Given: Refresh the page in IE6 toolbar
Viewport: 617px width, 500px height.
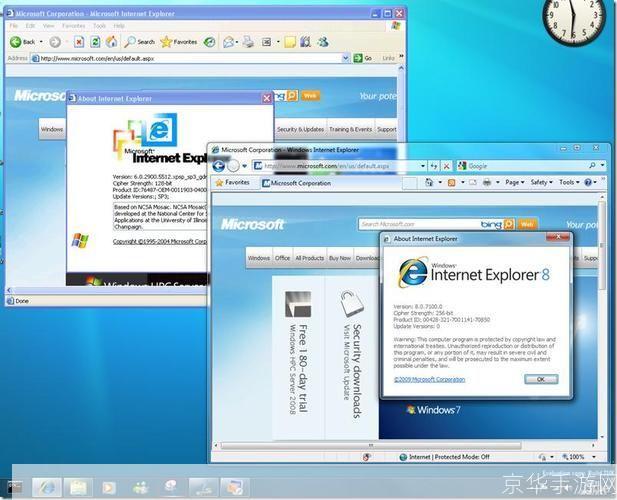Looking at the screenshot, I should (95, 42).
